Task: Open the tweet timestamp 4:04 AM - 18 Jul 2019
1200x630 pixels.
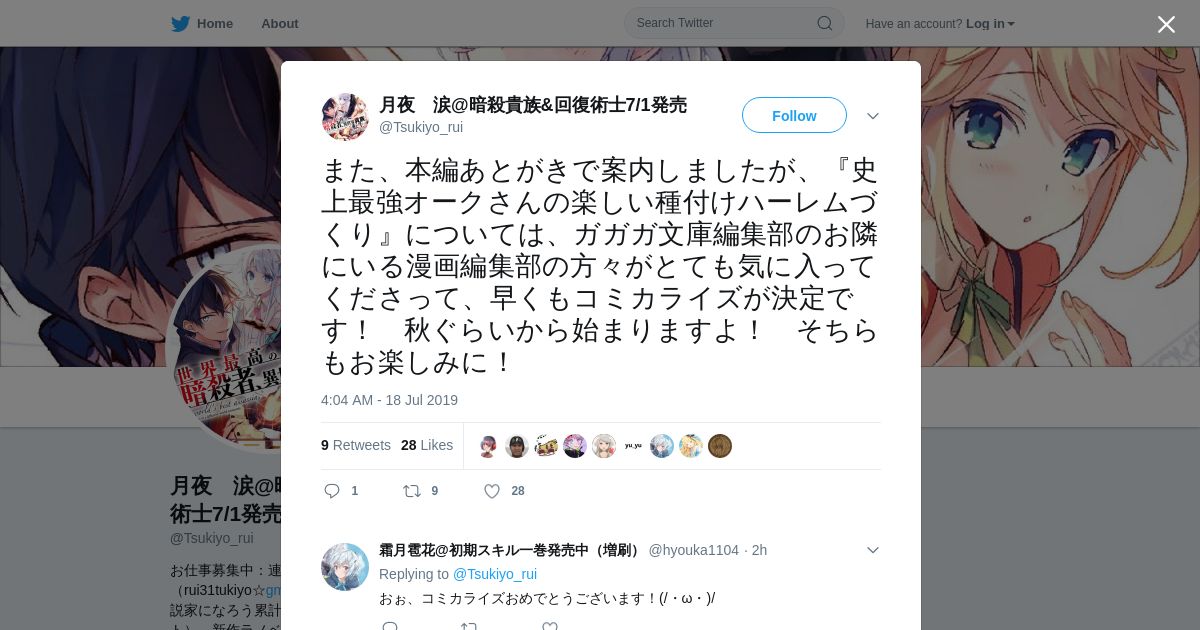Action: pyautogui.click(x=389, y=400)
